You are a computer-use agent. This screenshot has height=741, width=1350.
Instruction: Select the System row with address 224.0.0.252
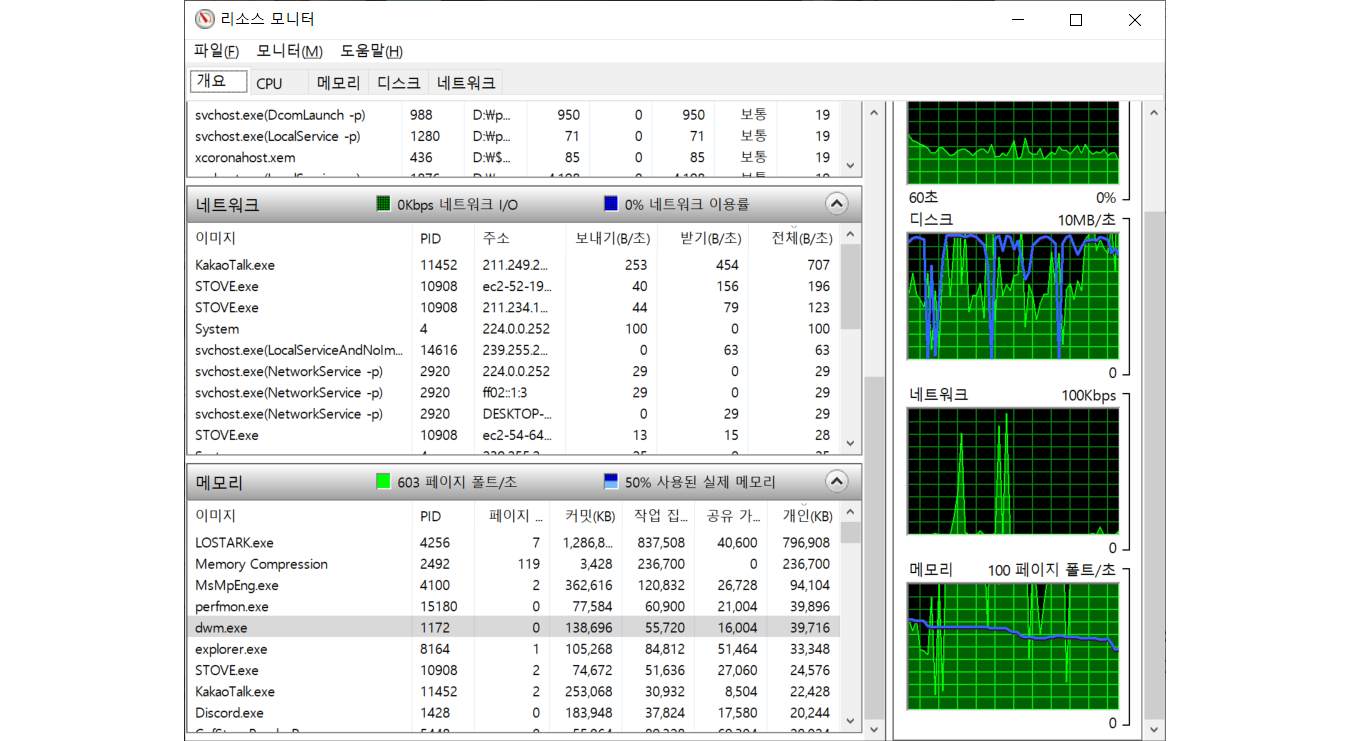513,329
